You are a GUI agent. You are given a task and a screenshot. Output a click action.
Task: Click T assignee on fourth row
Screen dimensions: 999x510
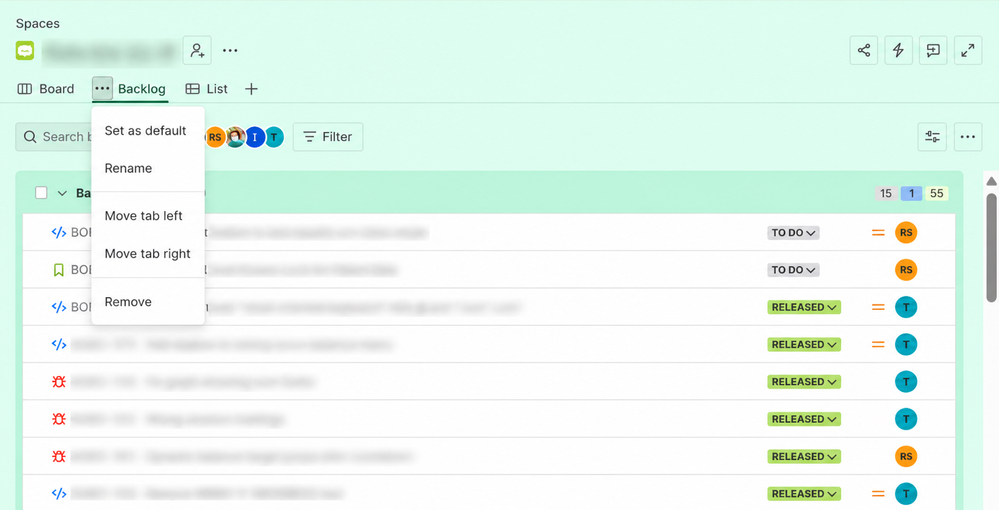[x=906, y=344]
